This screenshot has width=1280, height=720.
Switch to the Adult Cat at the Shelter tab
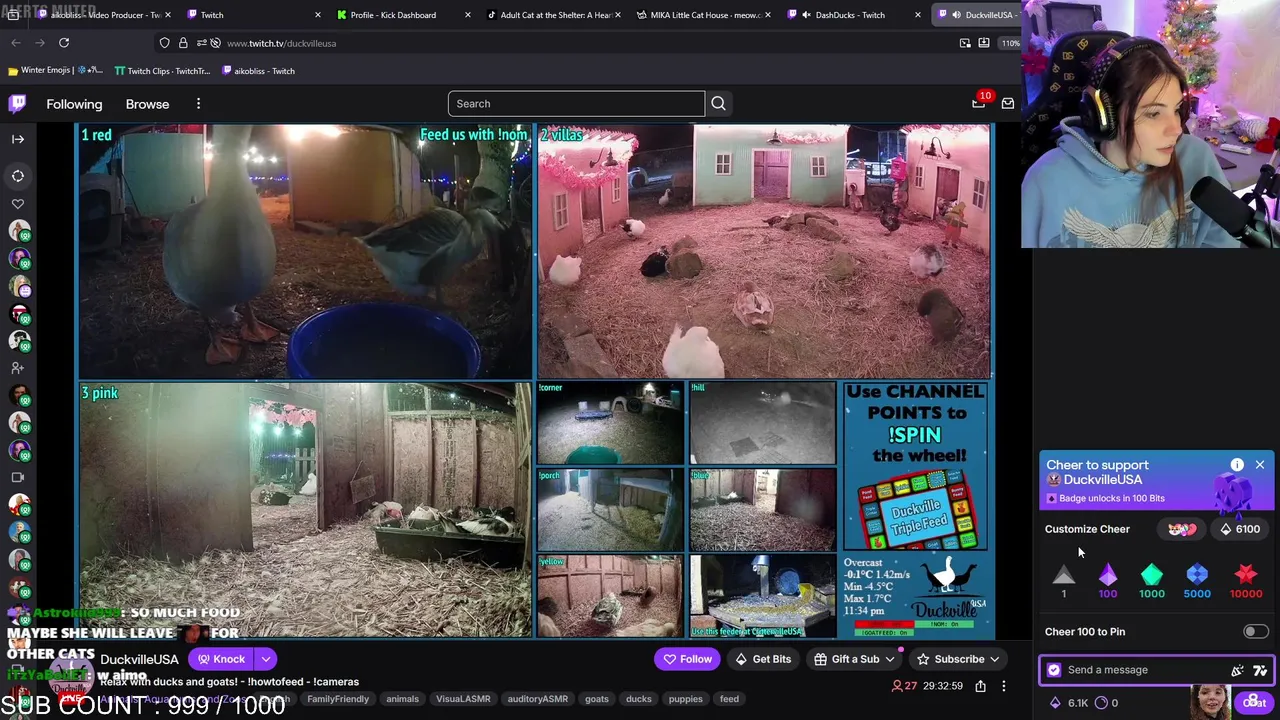point(555,15)
